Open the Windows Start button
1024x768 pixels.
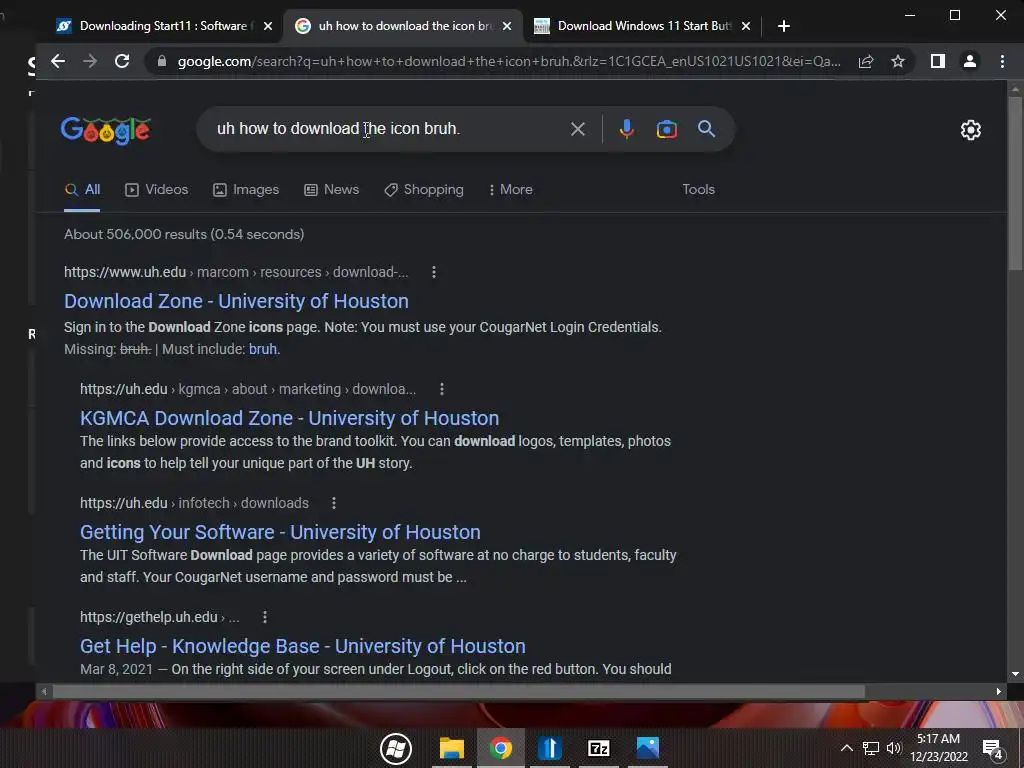[x=396, y=748]
